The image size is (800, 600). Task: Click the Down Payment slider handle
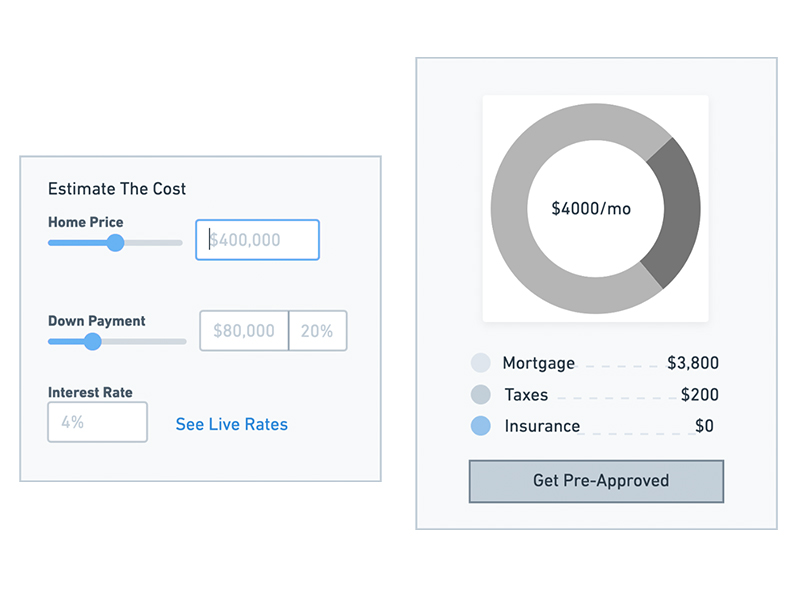tap(92, 341)
